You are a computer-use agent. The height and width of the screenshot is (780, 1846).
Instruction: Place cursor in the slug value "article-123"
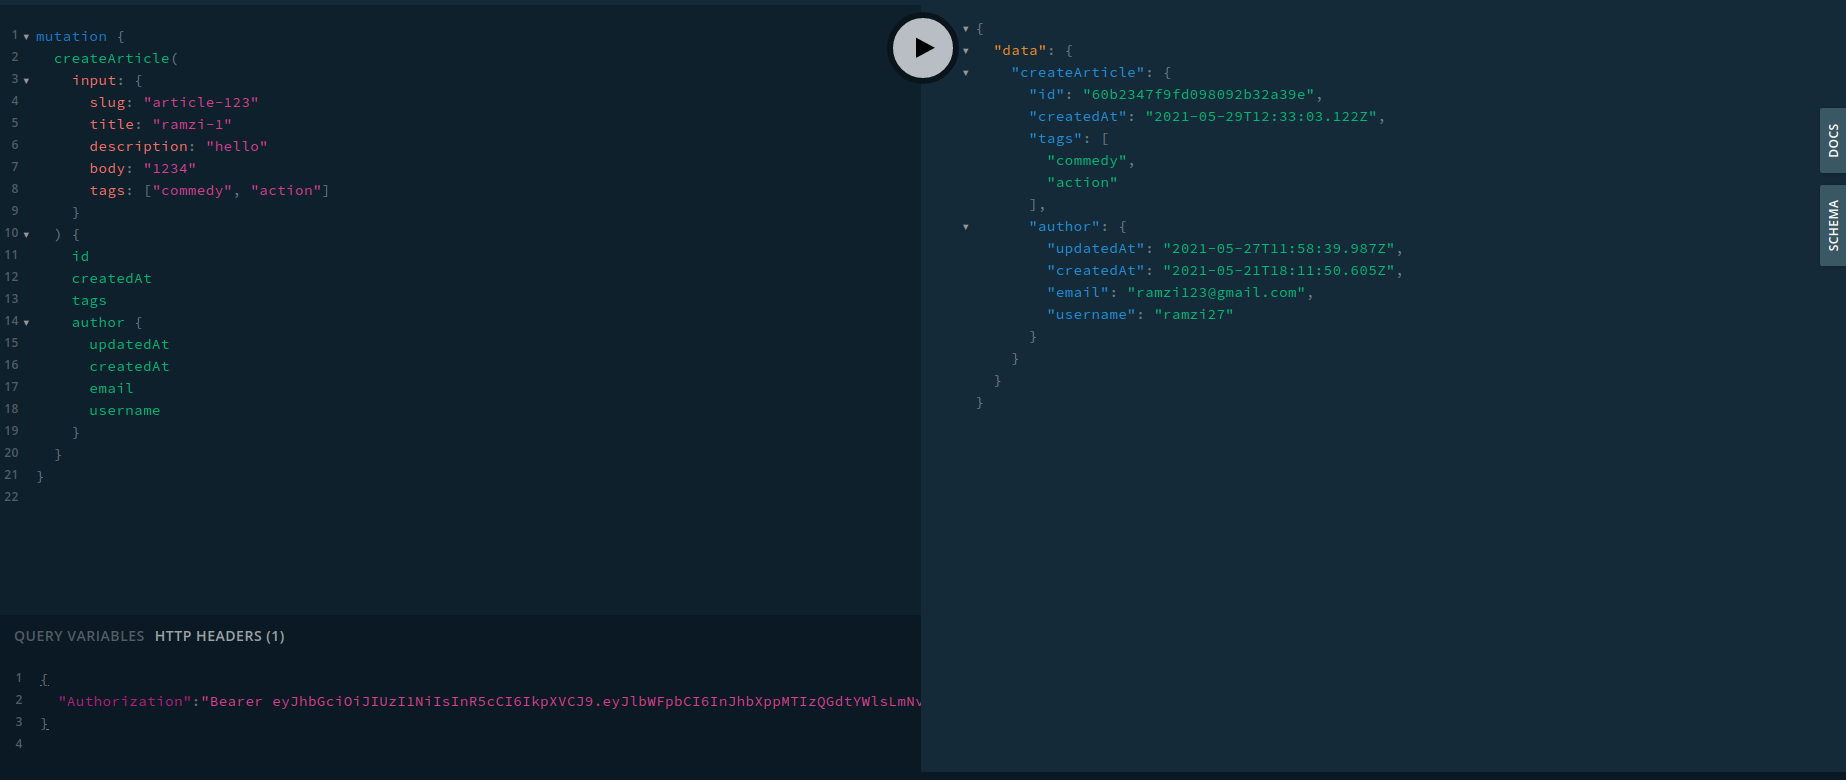[201, 103]
